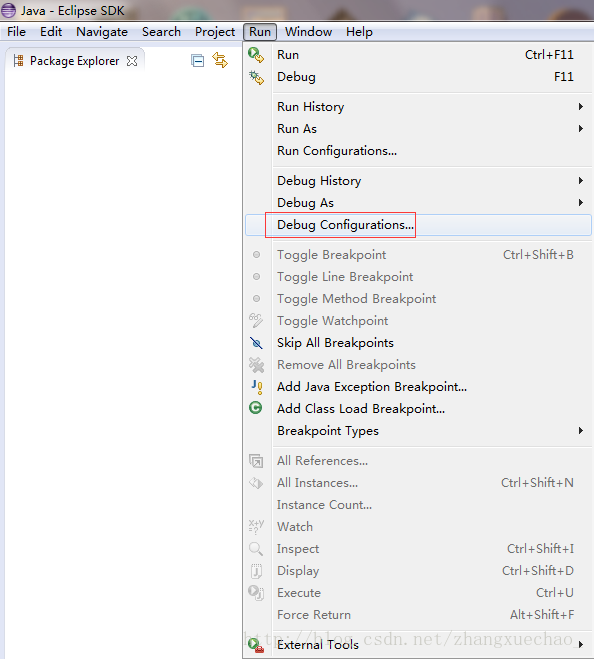Select Add Class Load Breakpoint...
The image size is (594, 659).
tap(418, 409)
